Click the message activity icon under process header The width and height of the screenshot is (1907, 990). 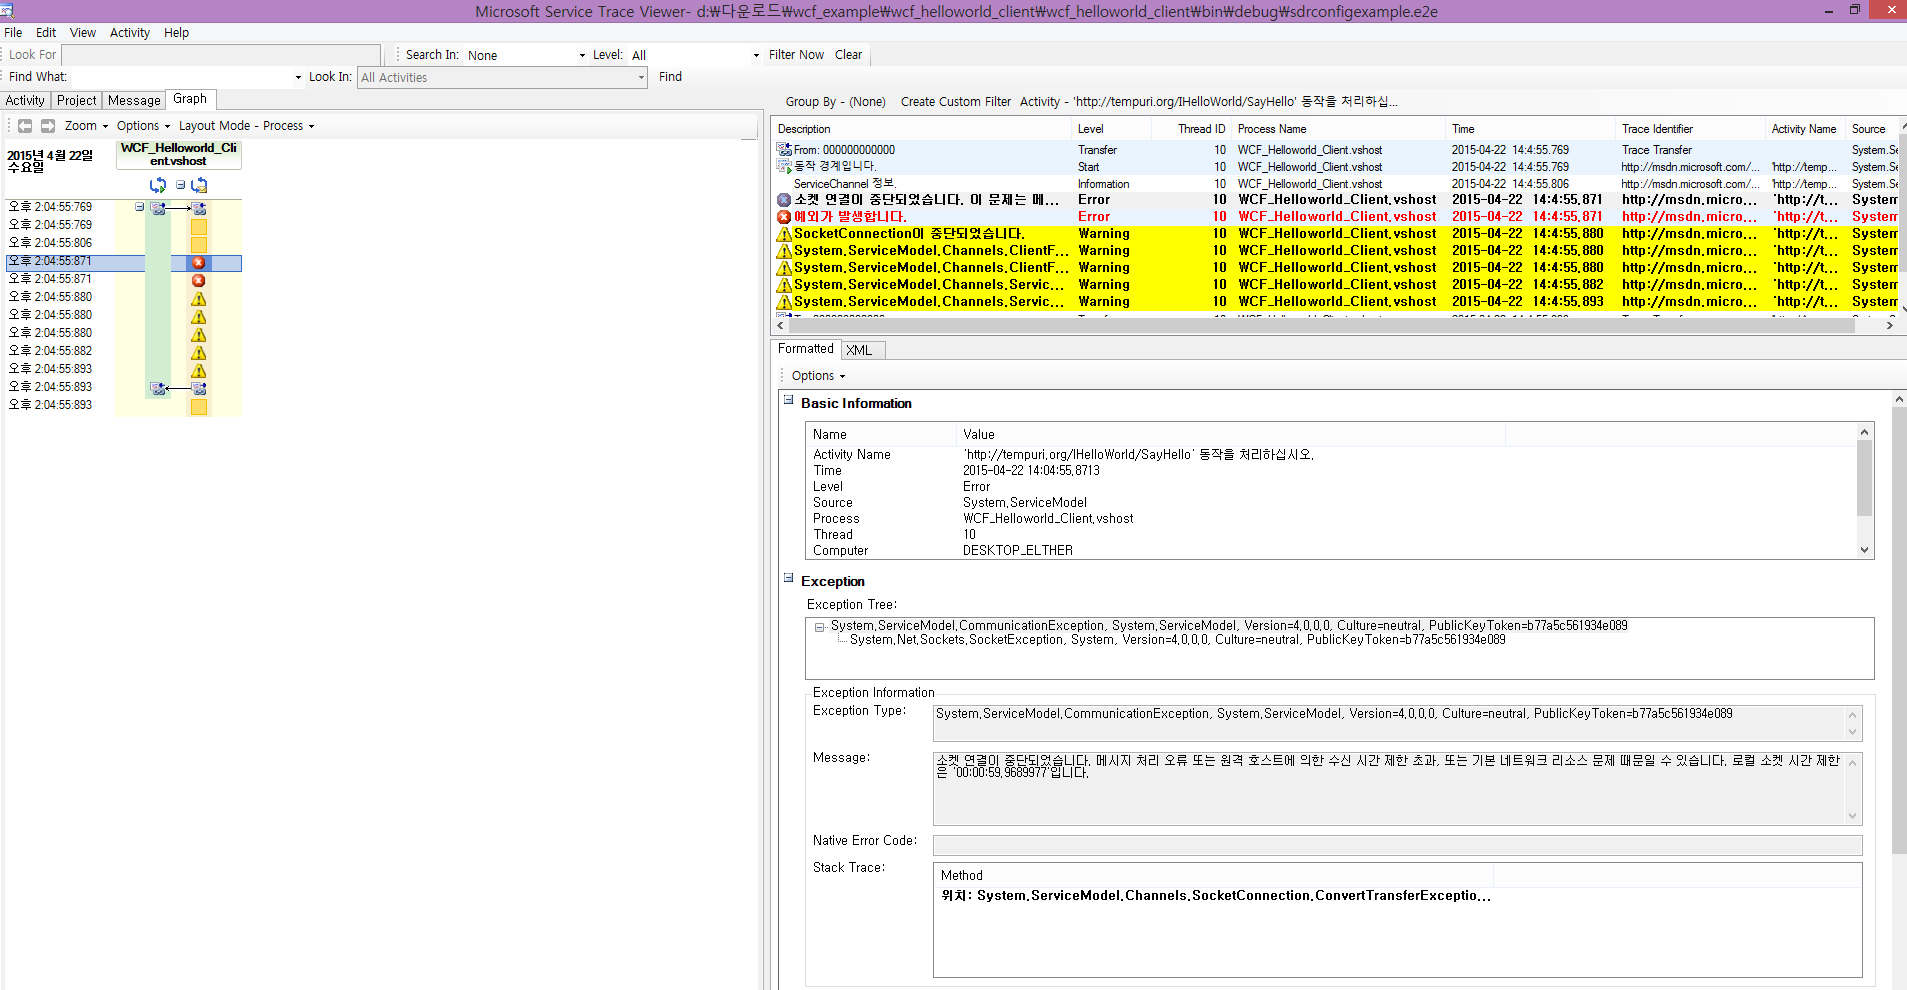[x=199, y=185]
